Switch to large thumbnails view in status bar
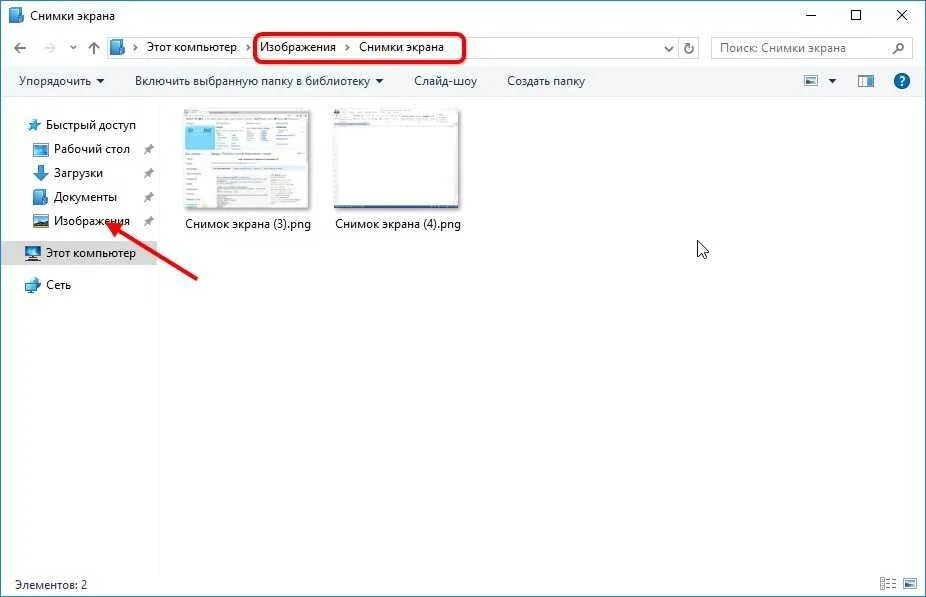The image size is (926, 597). [910, 584]
